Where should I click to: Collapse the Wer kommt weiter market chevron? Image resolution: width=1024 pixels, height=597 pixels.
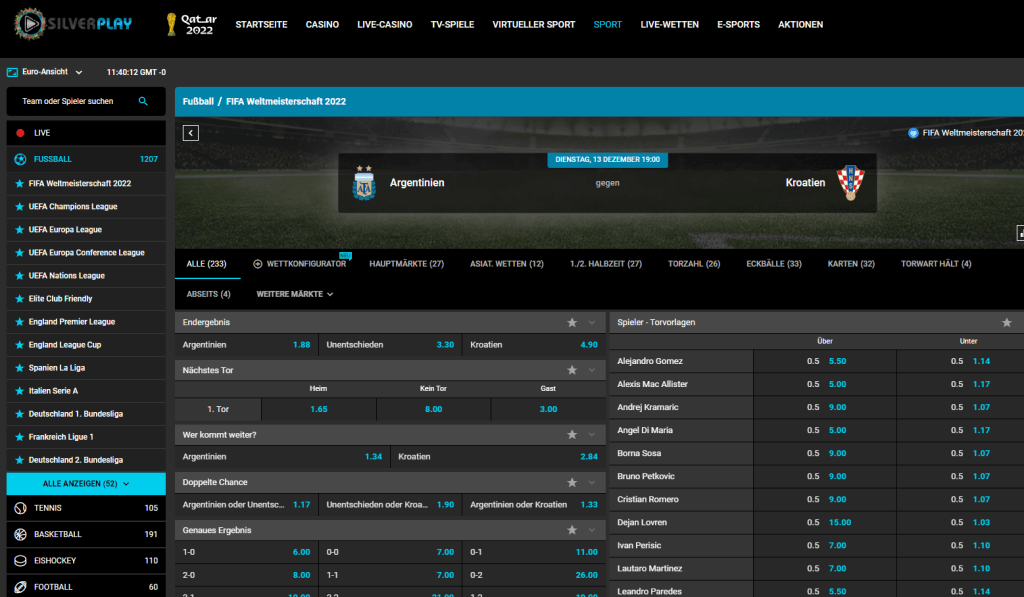pyautogui.click(x=592, y=435)
